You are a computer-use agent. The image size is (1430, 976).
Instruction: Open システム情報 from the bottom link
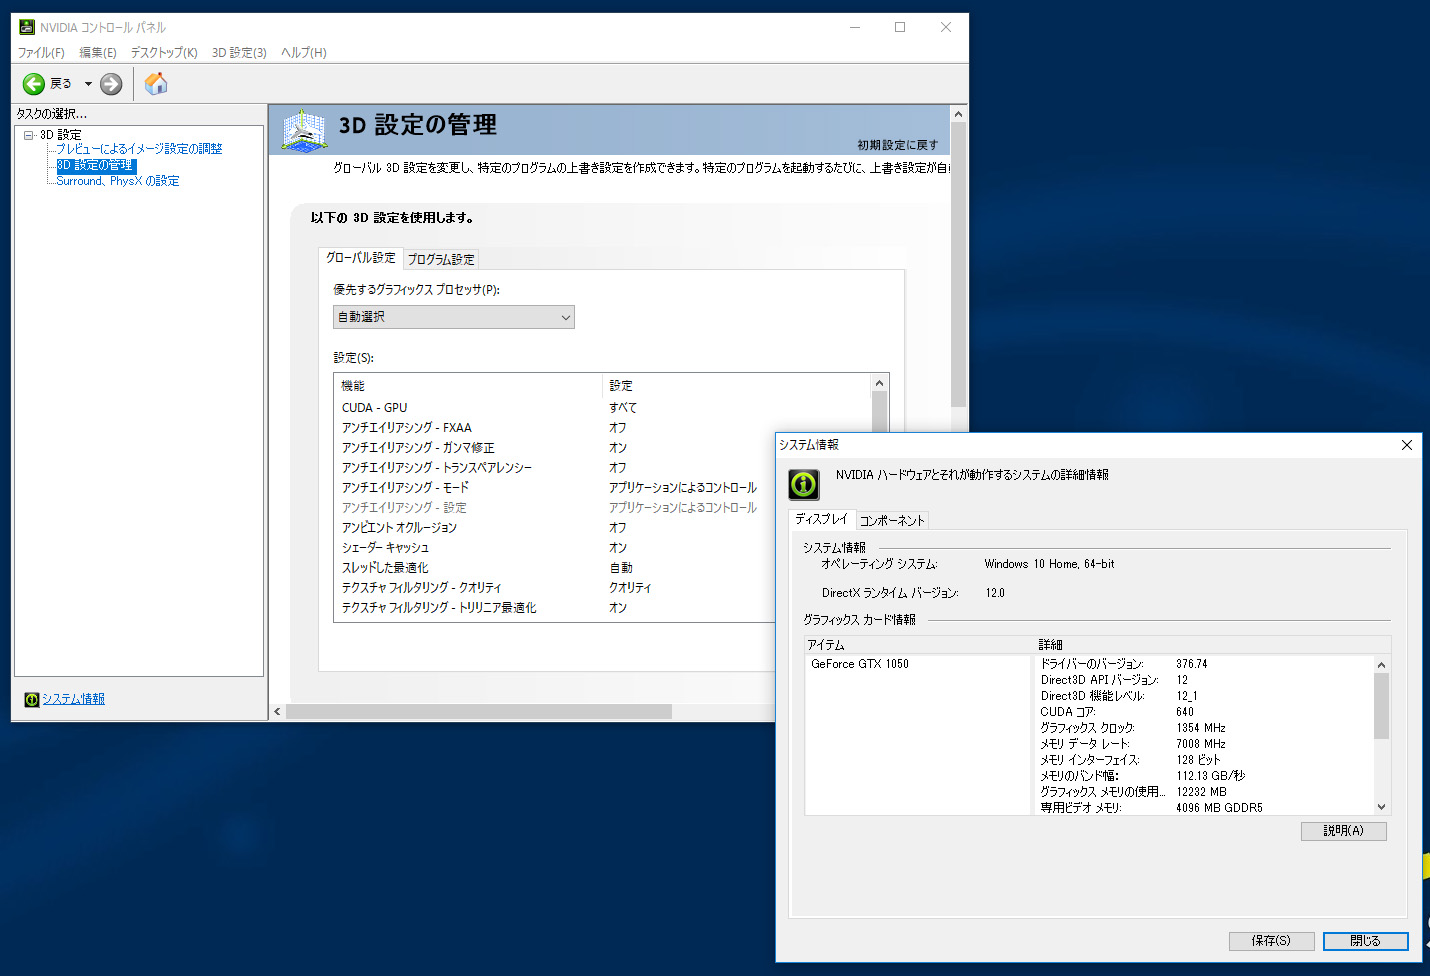pyautogui.click(x=72, y=698)
